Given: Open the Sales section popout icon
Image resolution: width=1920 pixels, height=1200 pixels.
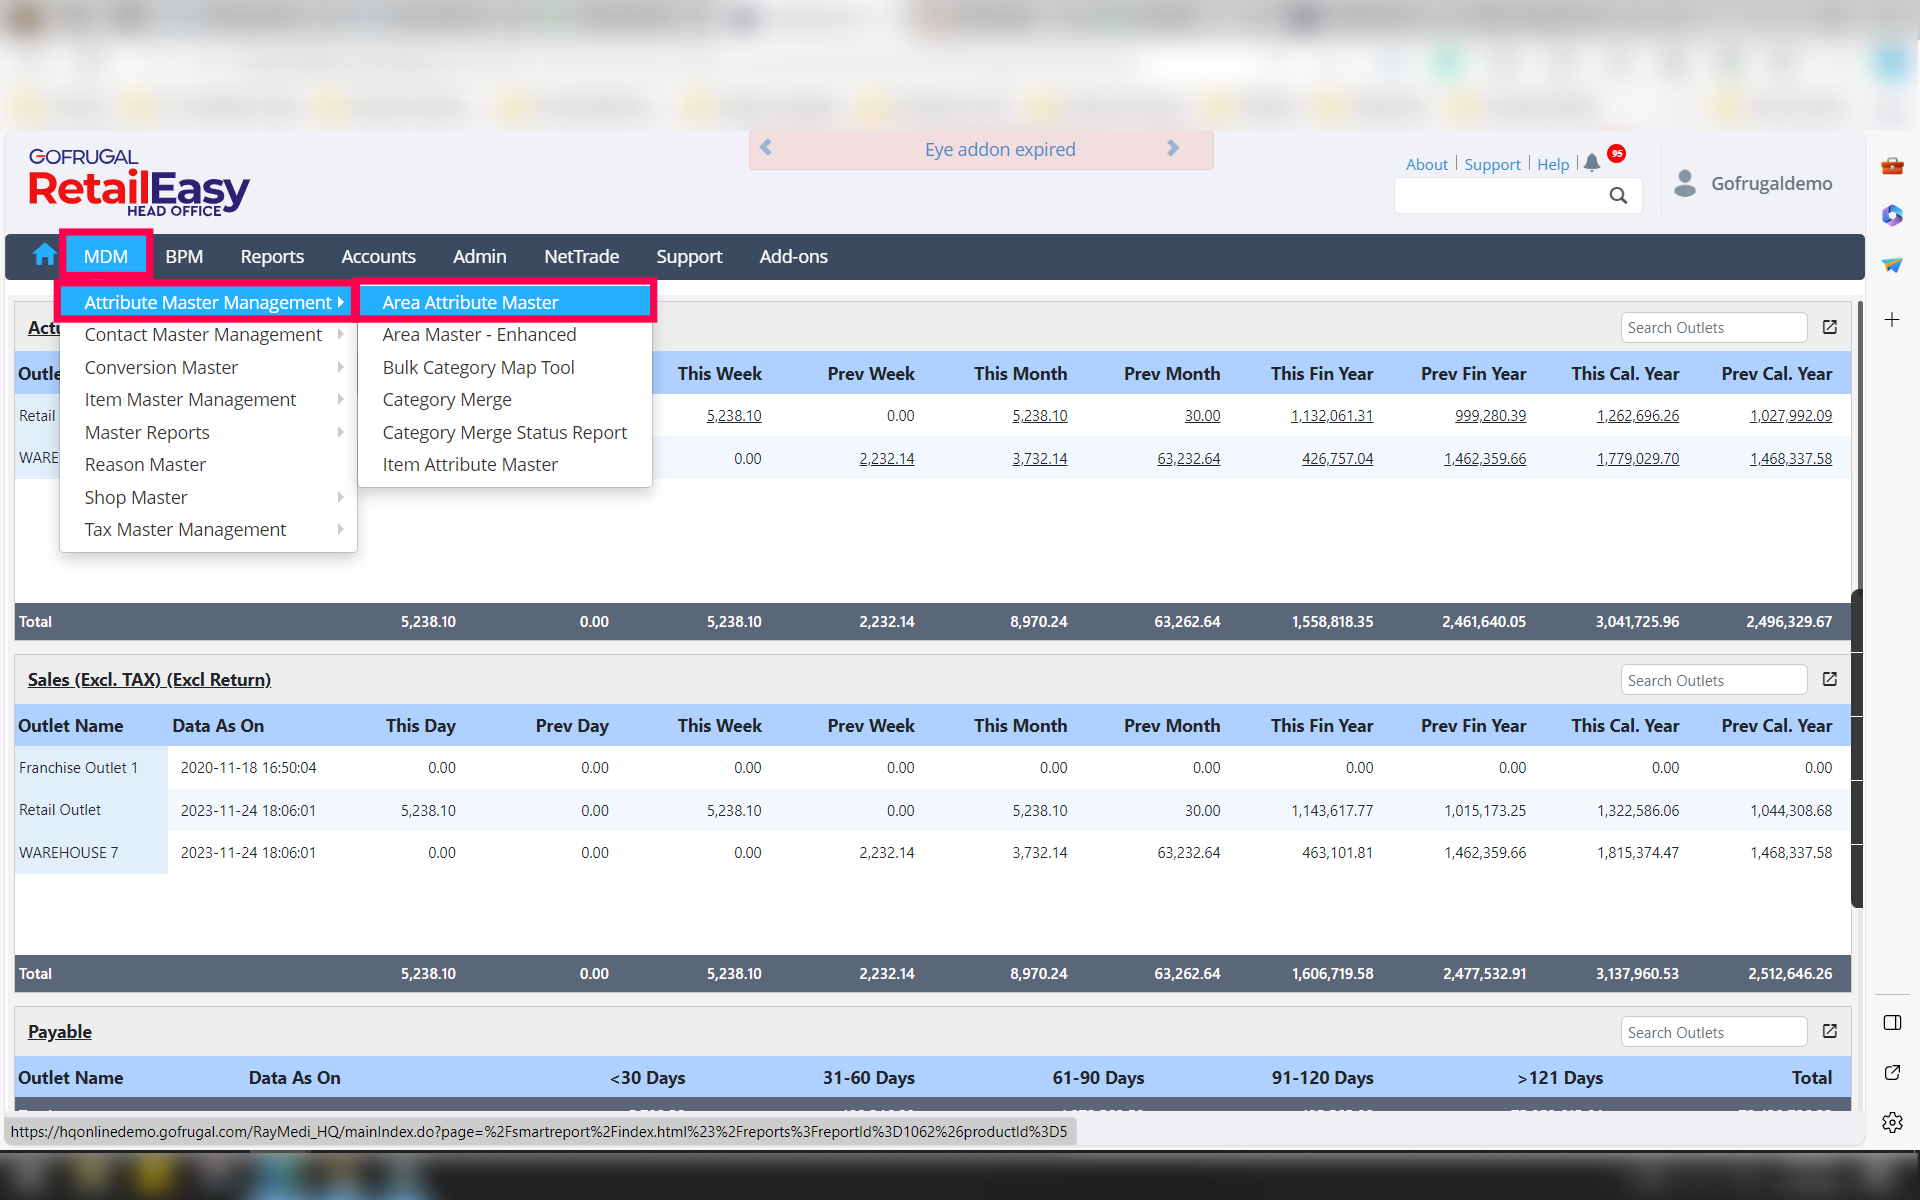Looking at the screenshot, I should point(1830,679).
